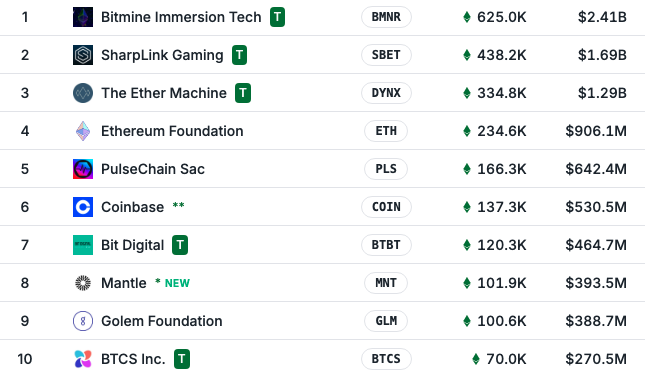Click the green T badge next to BTCS Inc.

point(182,359)
